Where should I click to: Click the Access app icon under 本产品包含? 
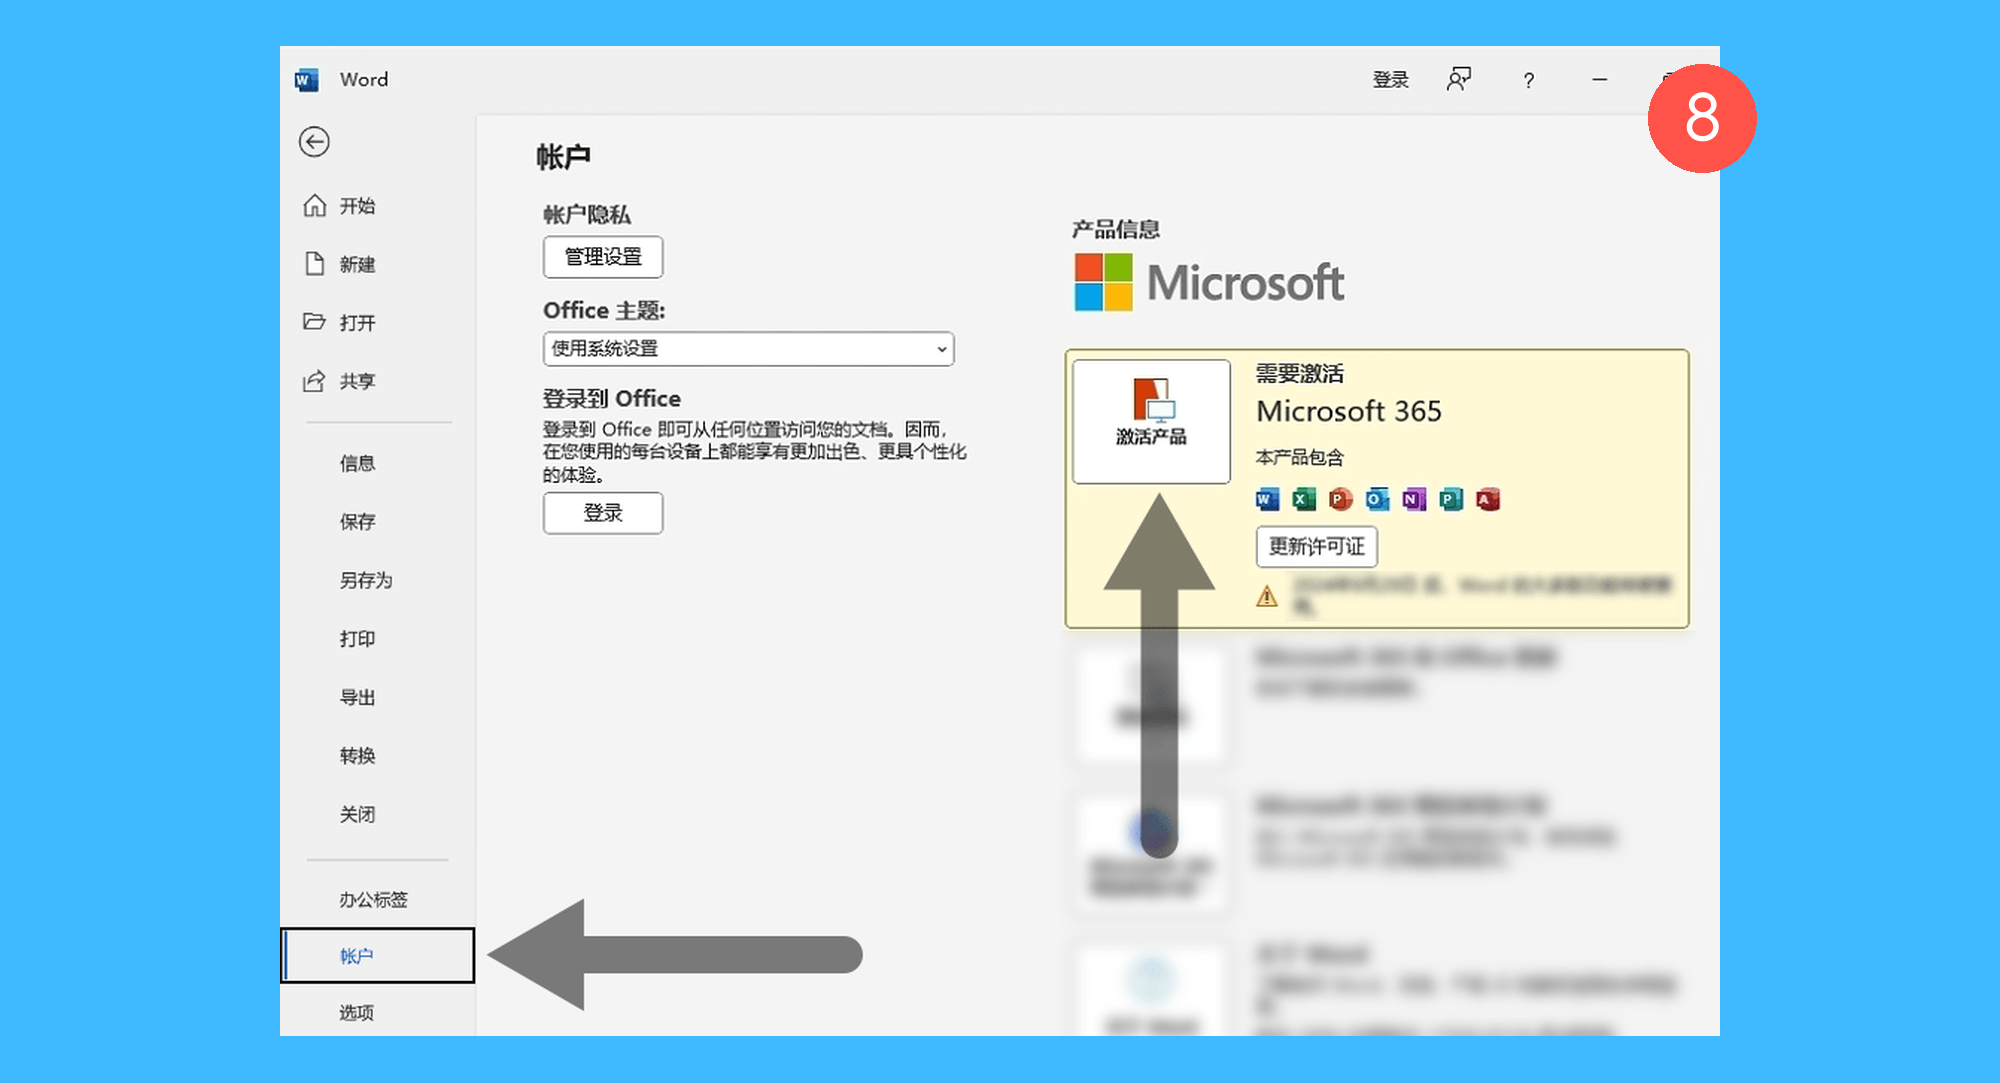click(1488, 499)
